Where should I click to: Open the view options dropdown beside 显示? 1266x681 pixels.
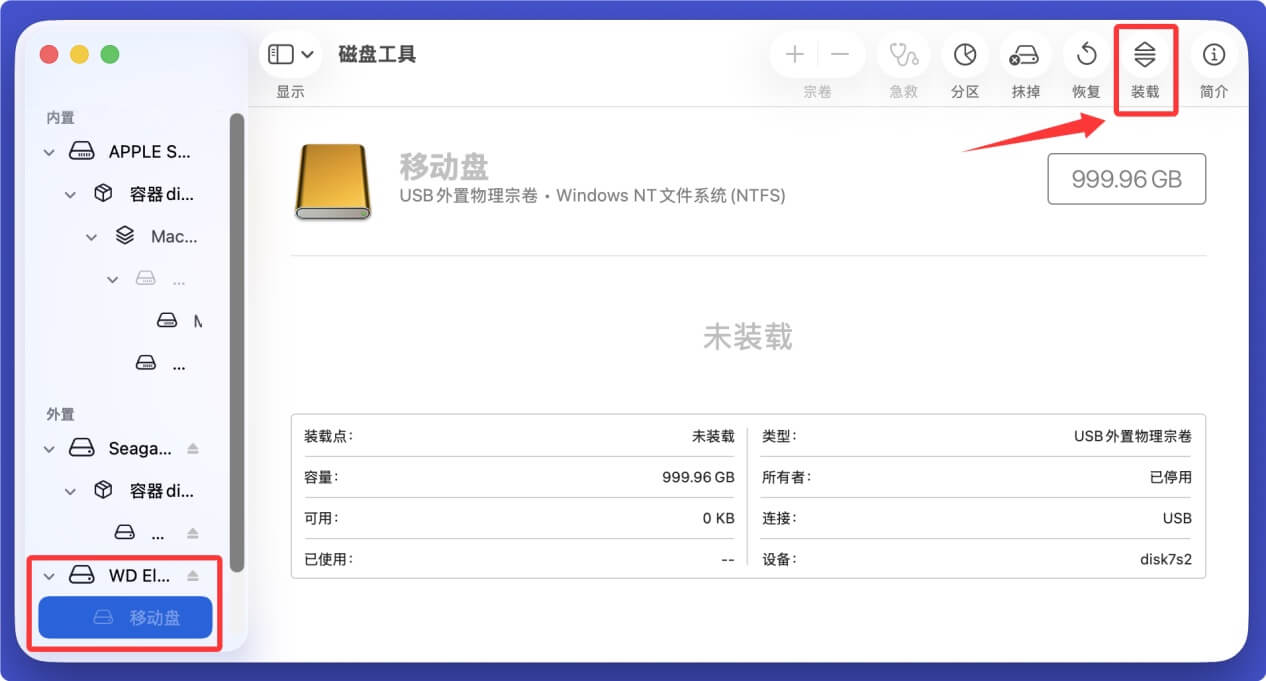pyautogui.click(x=306, y=54)
